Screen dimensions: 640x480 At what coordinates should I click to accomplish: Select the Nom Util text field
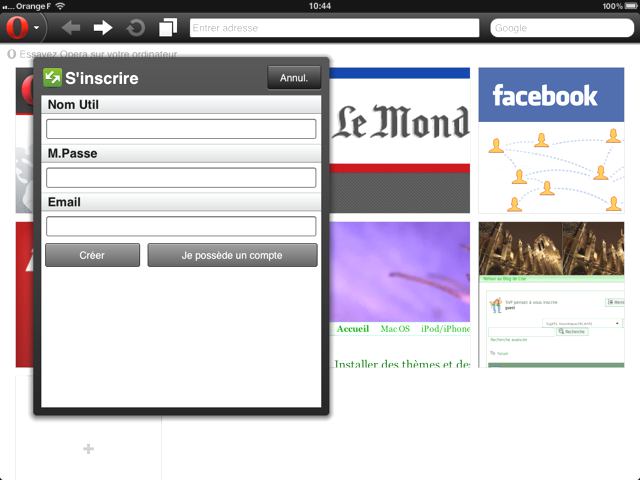[x=181, y=129]
